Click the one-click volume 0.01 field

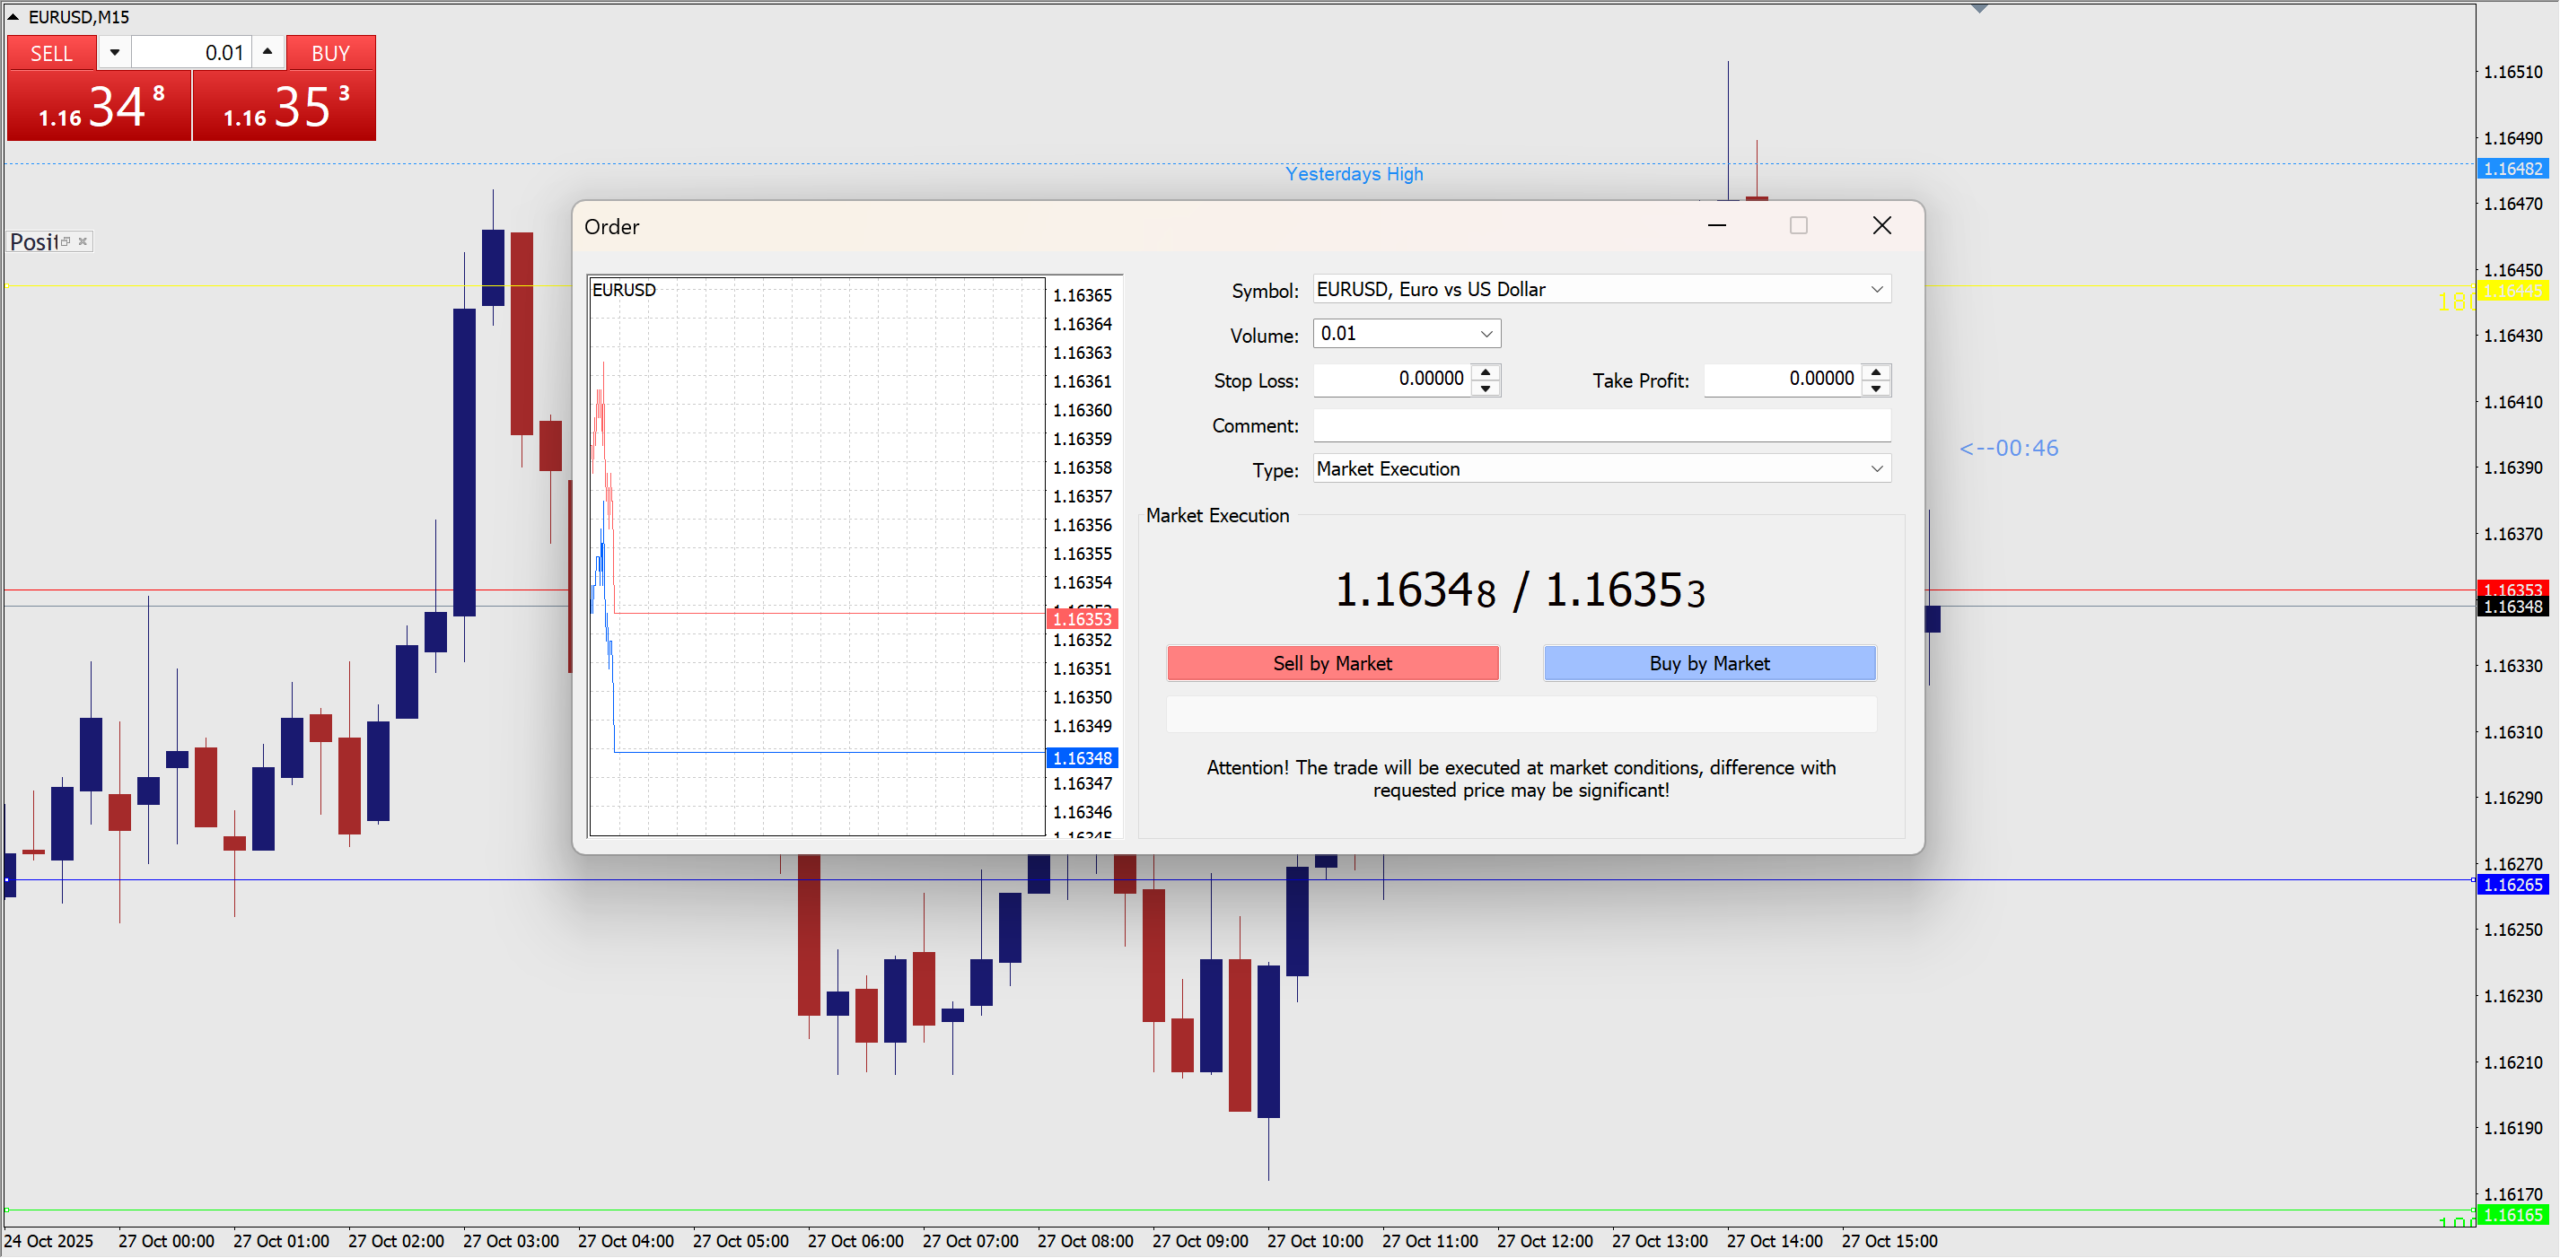coord(191,53)
